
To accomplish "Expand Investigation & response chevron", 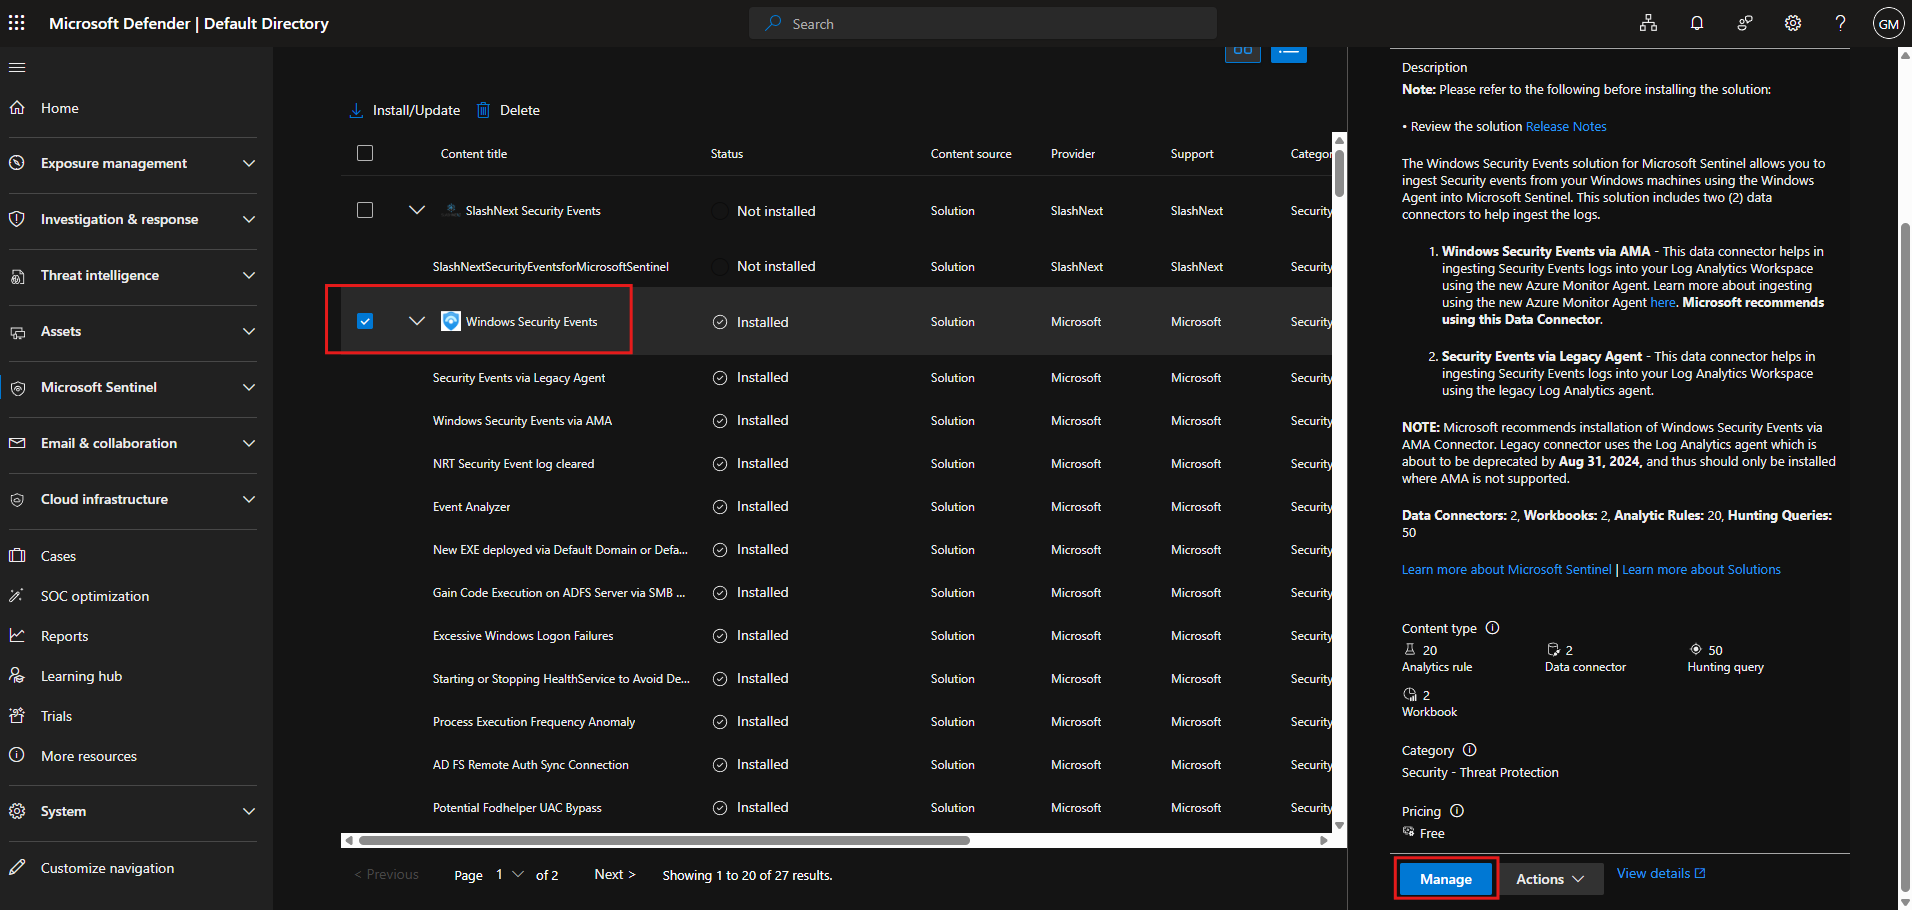I will point(249,219).
